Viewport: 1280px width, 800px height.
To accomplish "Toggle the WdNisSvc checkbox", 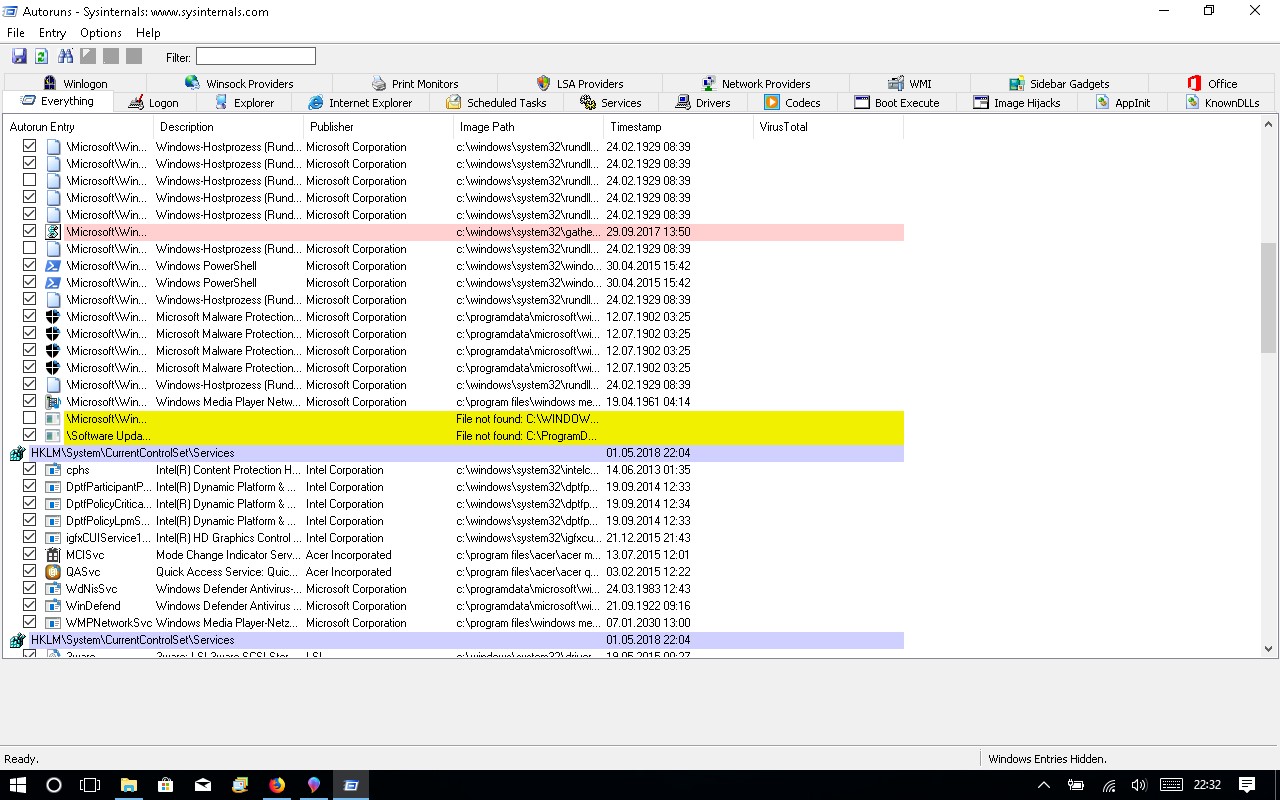I will pos(29,589).
